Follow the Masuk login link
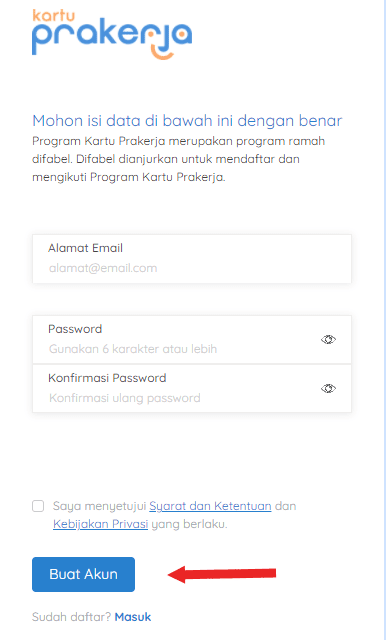The image size is (386, 640). (x=133, y=617)
